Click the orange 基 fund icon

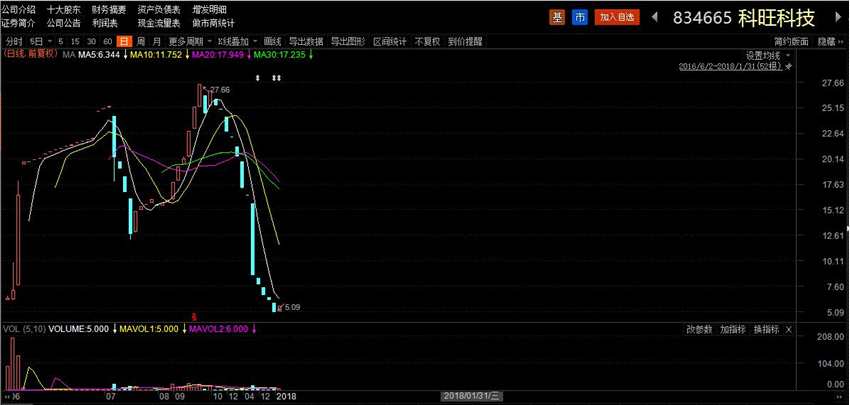point(557,17)
